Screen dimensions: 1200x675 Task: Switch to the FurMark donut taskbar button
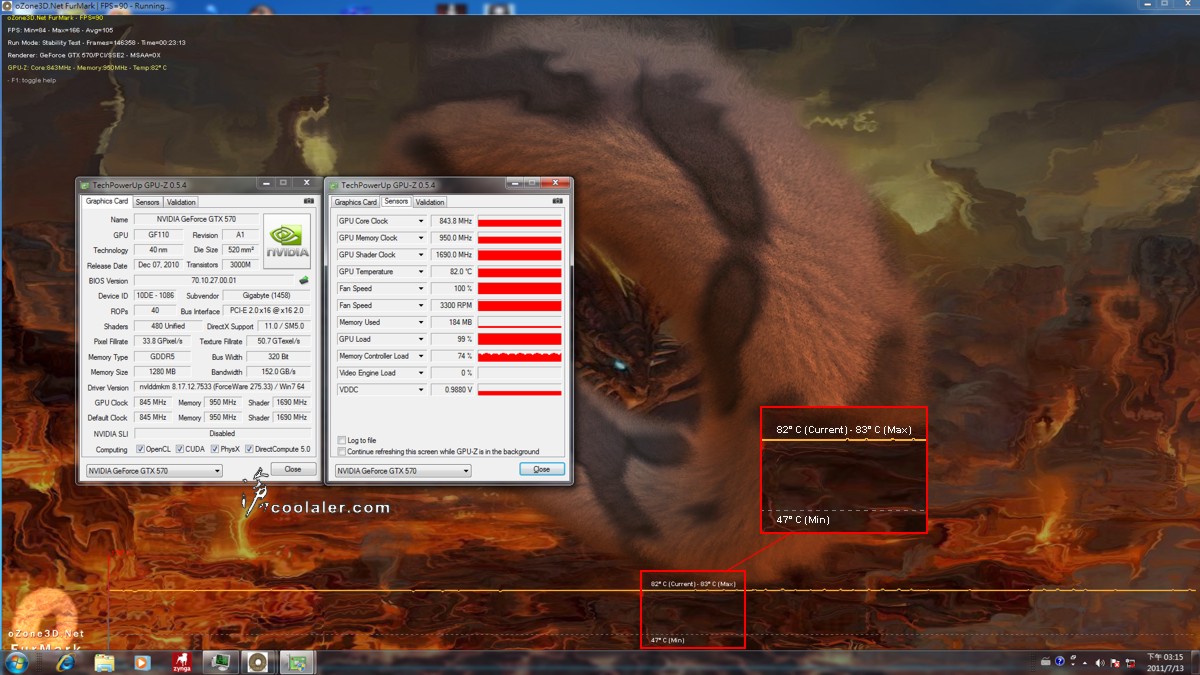(x=258, y=662)
